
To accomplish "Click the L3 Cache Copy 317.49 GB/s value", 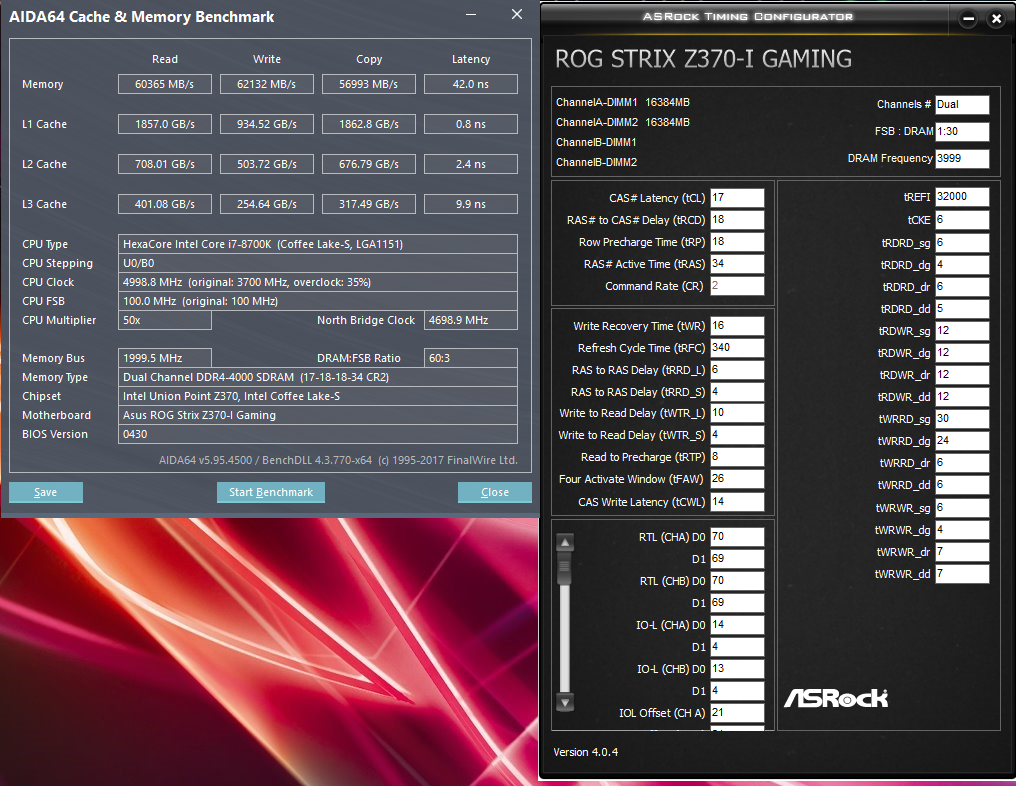I will pos(369,204).
